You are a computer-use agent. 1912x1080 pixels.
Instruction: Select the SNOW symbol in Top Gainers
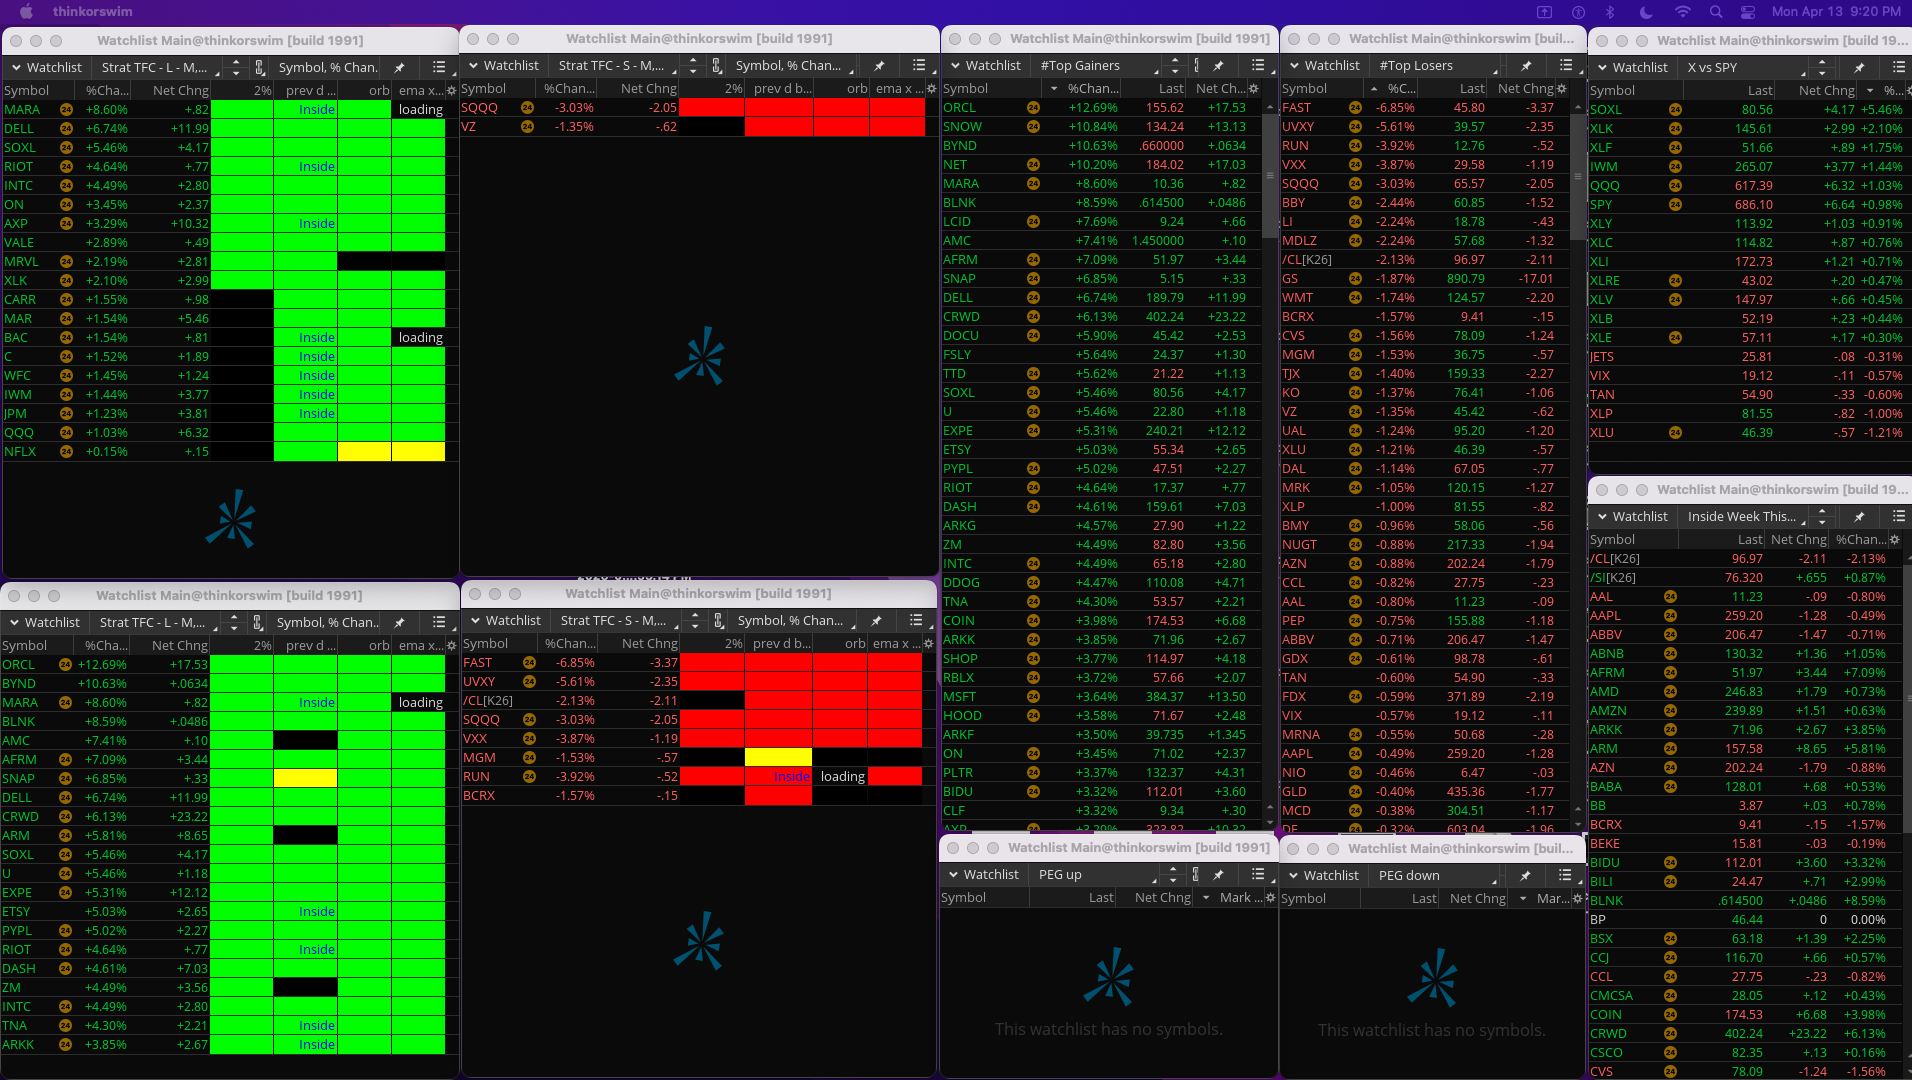pos(962,127)
